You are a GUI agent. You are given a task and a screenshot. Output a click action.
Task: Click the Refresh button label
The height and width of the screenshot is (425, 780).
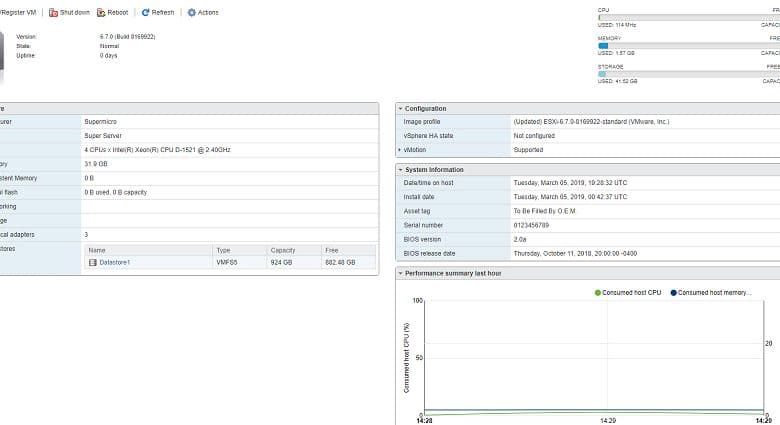click(163, 12)
